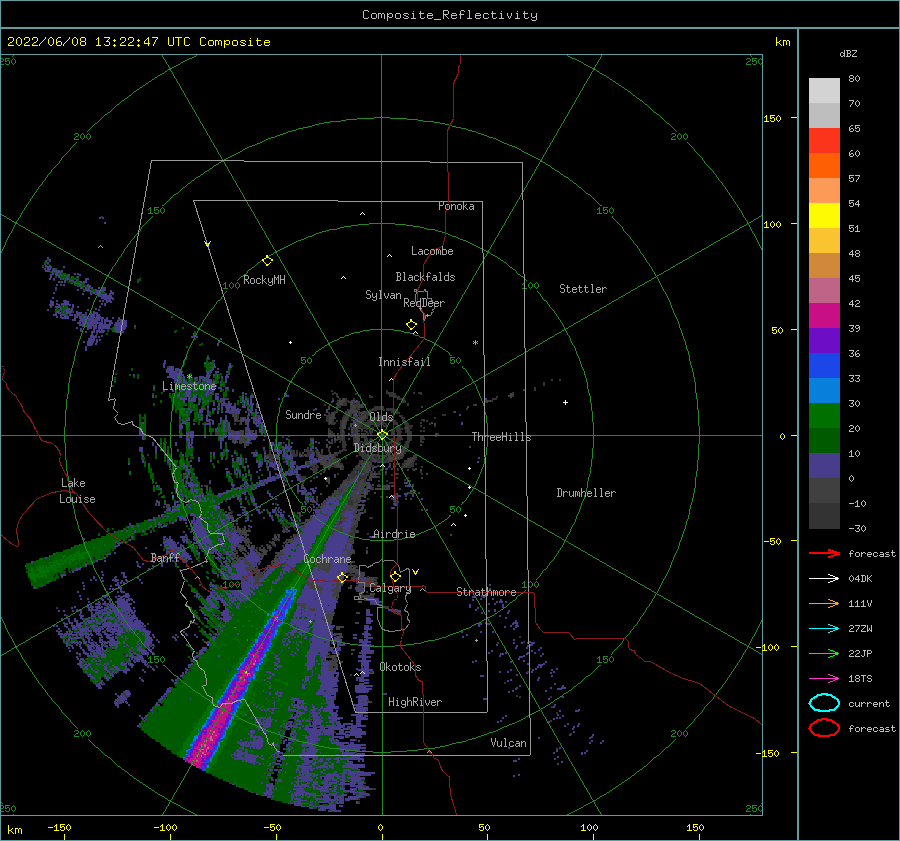Screen dimensions: 900x841
Task: Select the Airdrie label
Action: 394,534
